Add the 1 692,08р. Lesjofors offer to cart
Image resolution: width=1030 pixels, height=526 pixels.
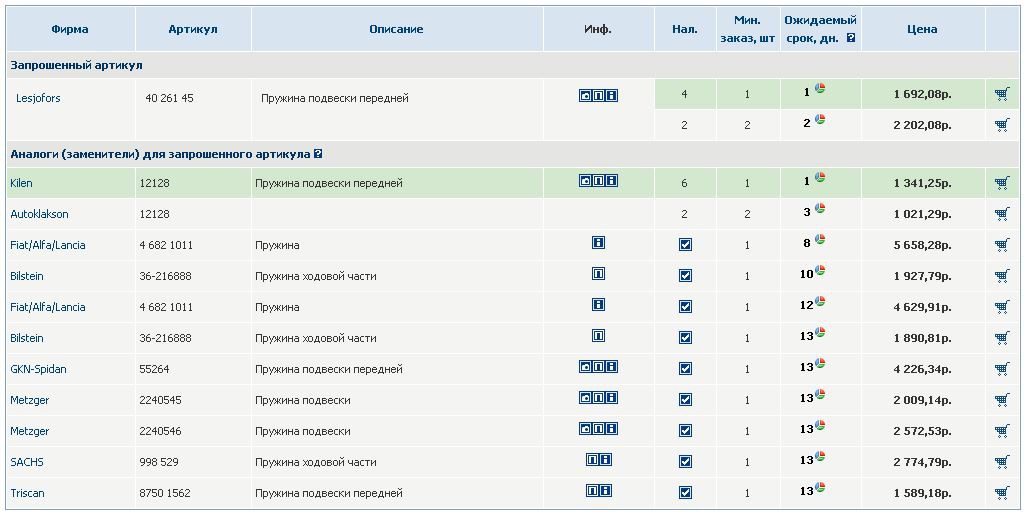1002,95
